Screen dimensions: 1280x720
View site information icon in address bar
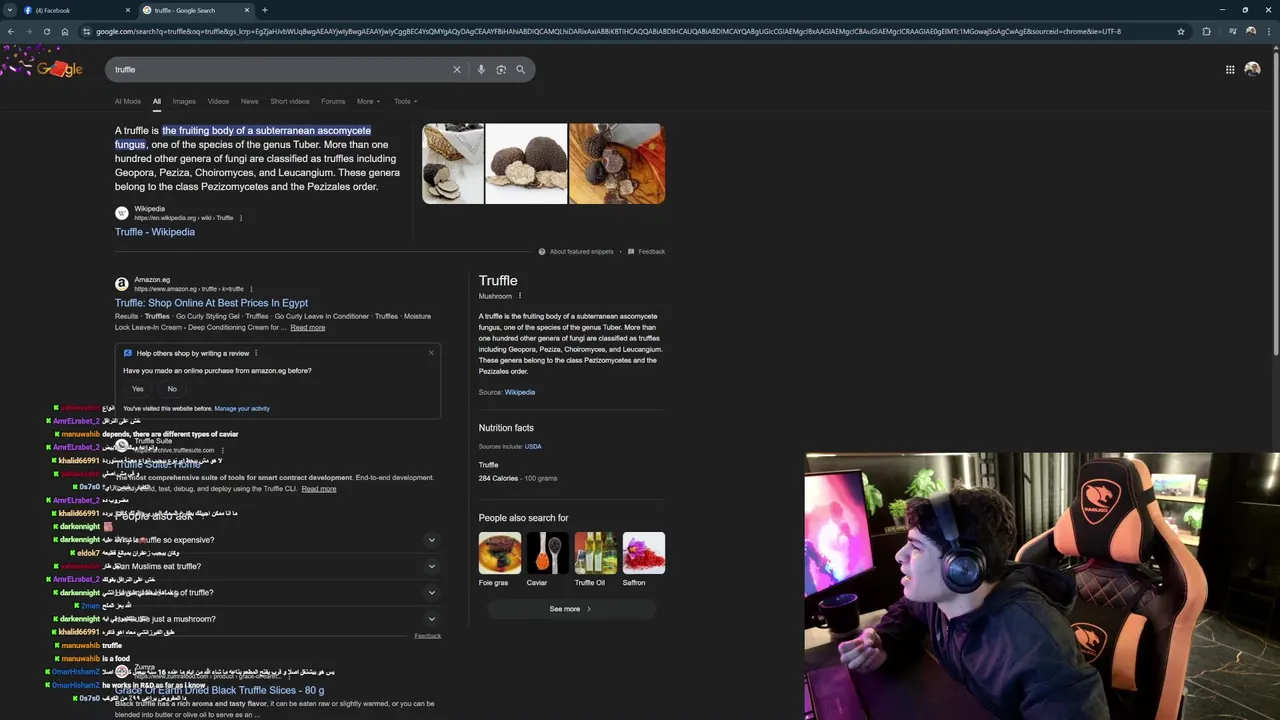tap(87, 31)
